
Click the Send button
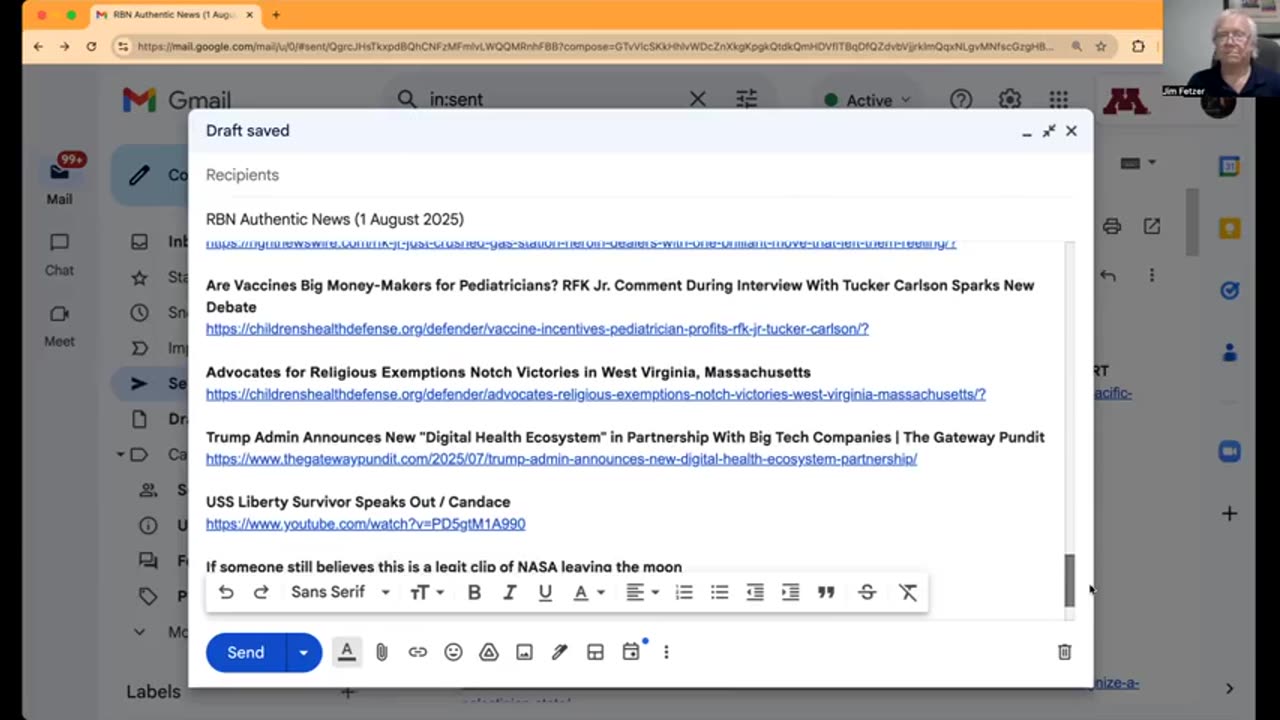pyautogui.click(x=246, y=652)
